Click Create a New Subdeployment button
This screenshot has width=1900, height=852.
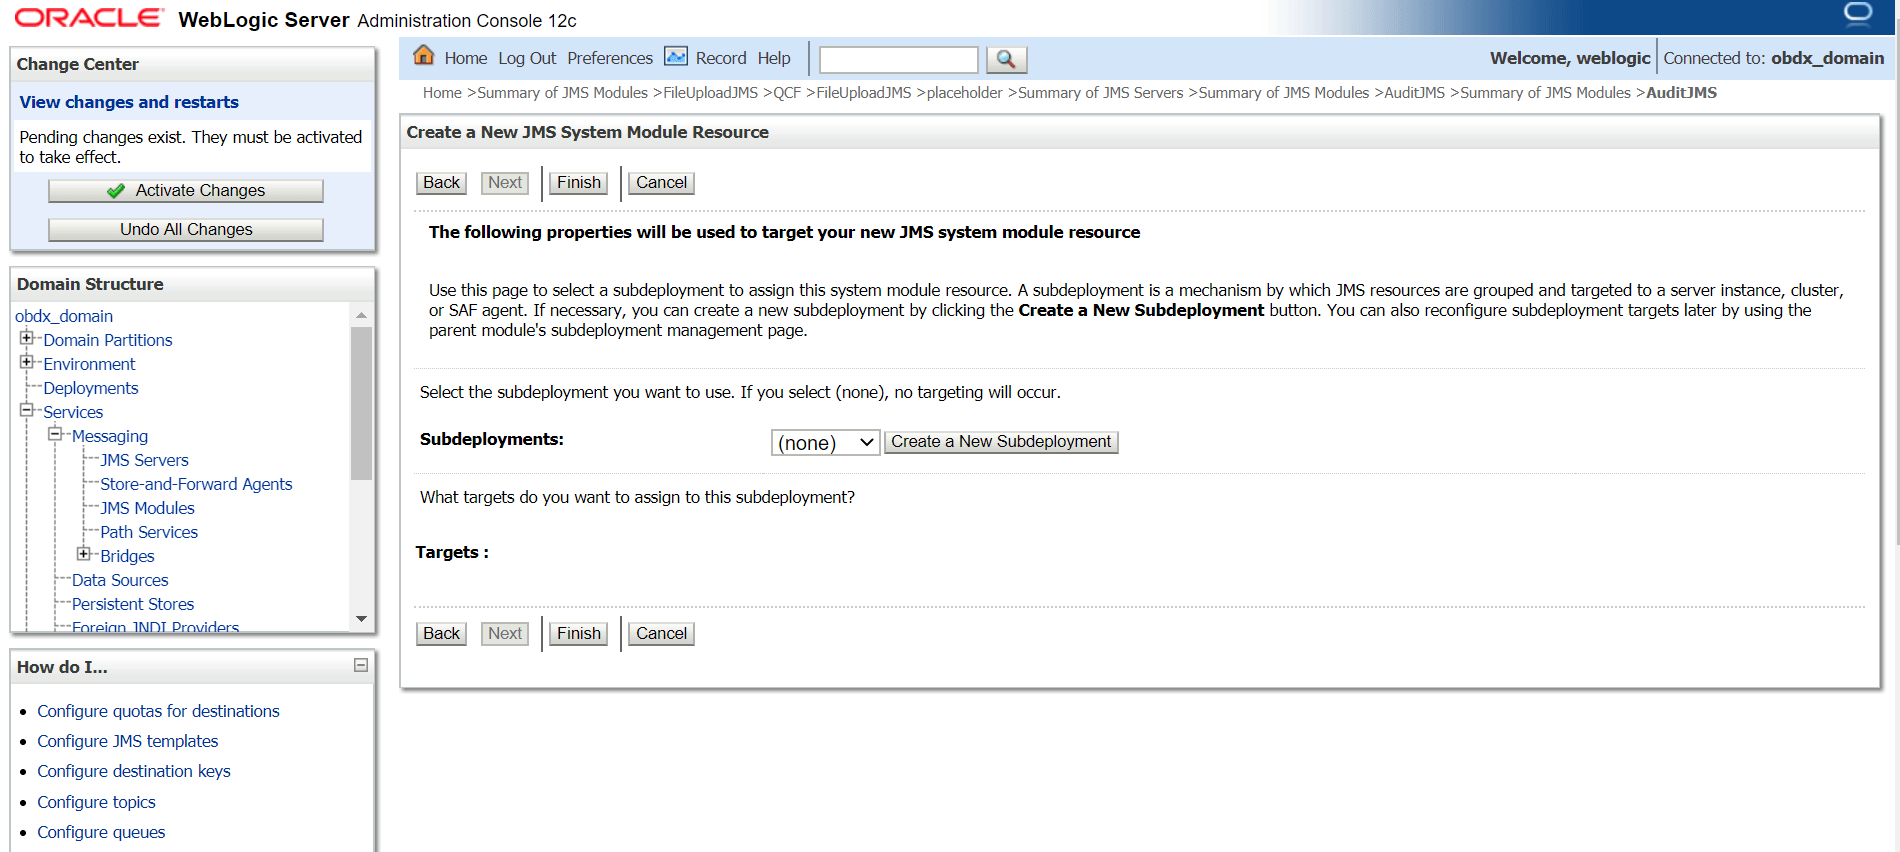(1001, 442)
